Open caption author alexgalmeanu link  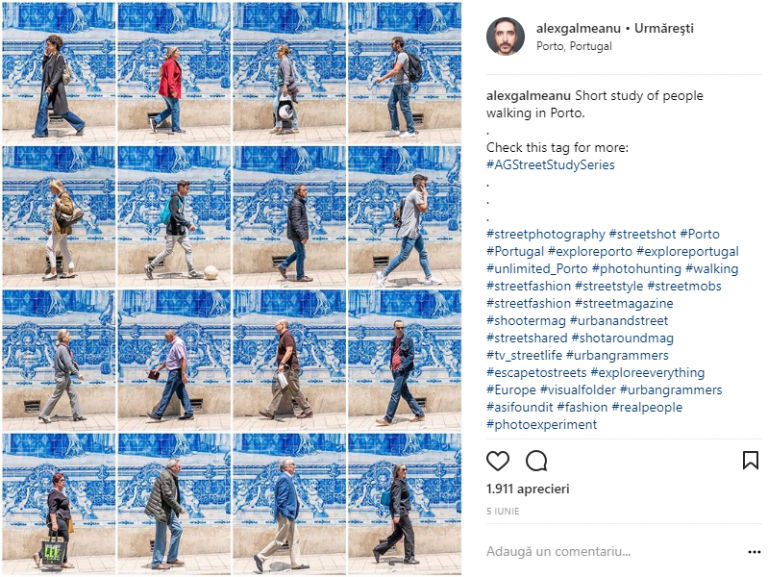pos(528,96)
